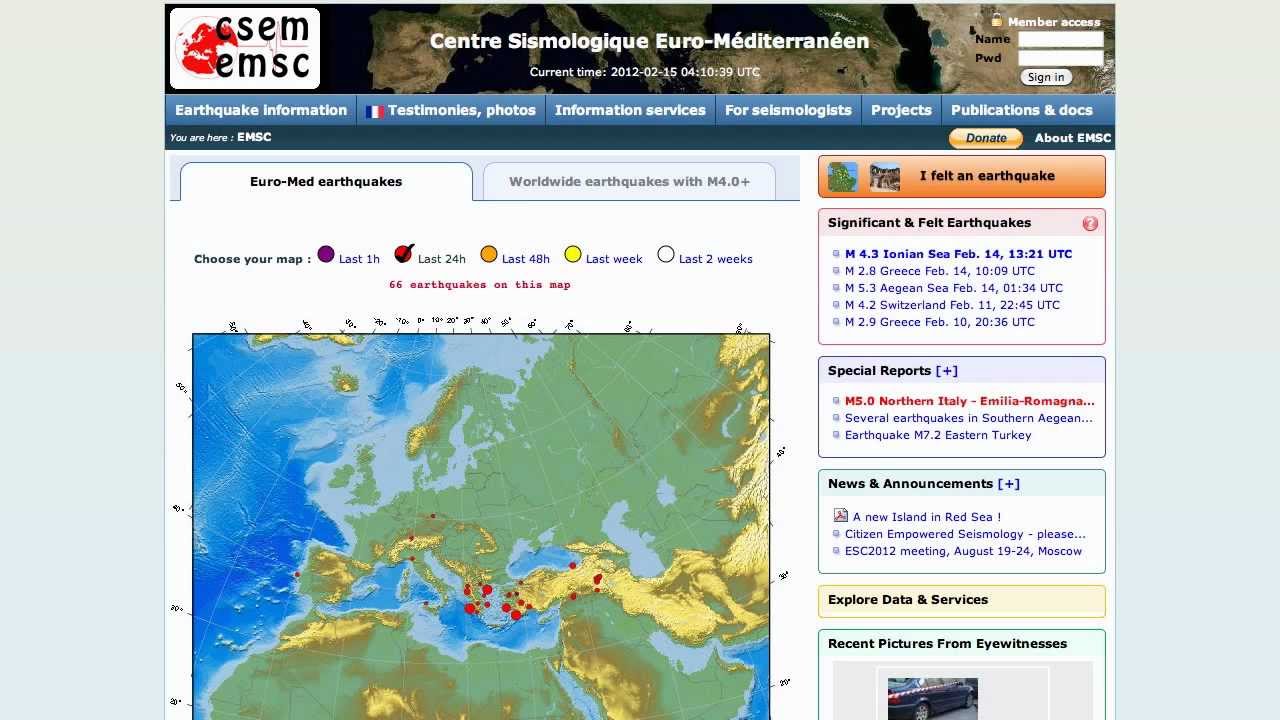Open Citizen Empowered Seismology announcement

[x=965, y=534]
